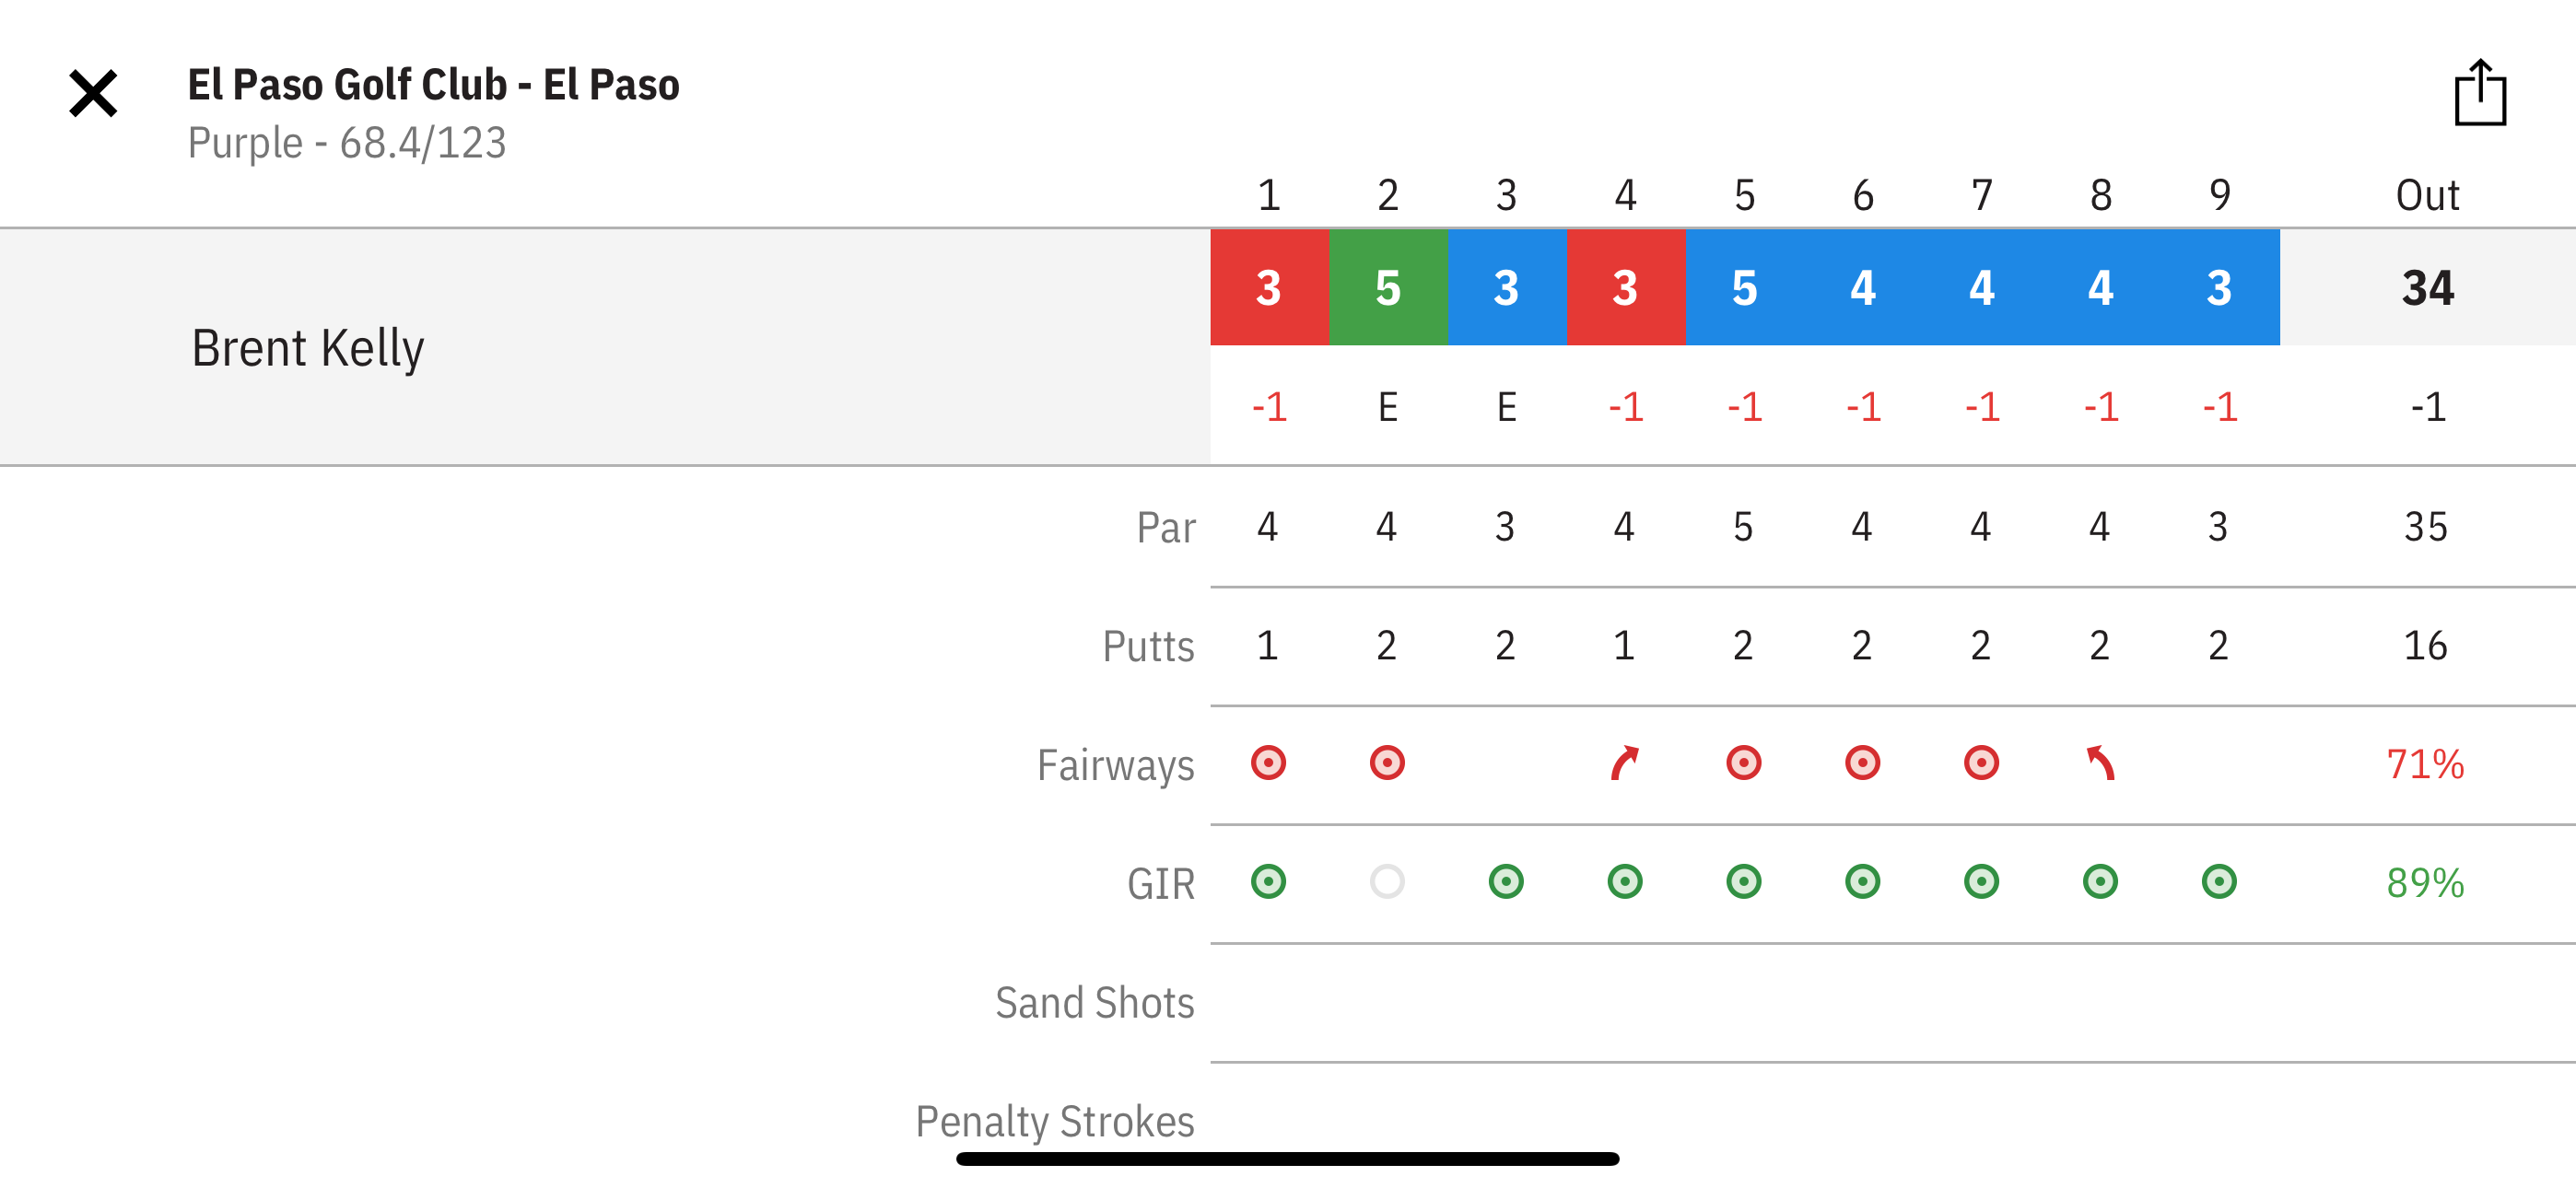Select the Out column header

[x=2427, y=195]
